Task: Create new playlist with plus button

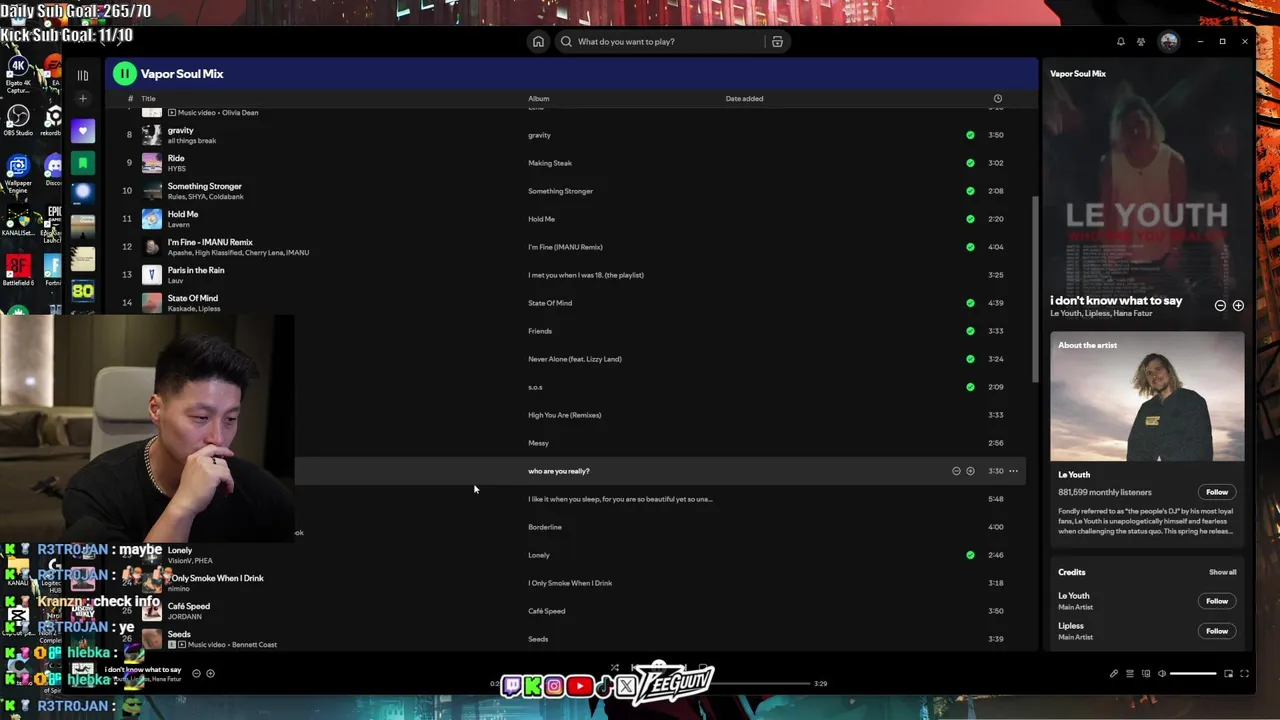Action: point(83,98)
